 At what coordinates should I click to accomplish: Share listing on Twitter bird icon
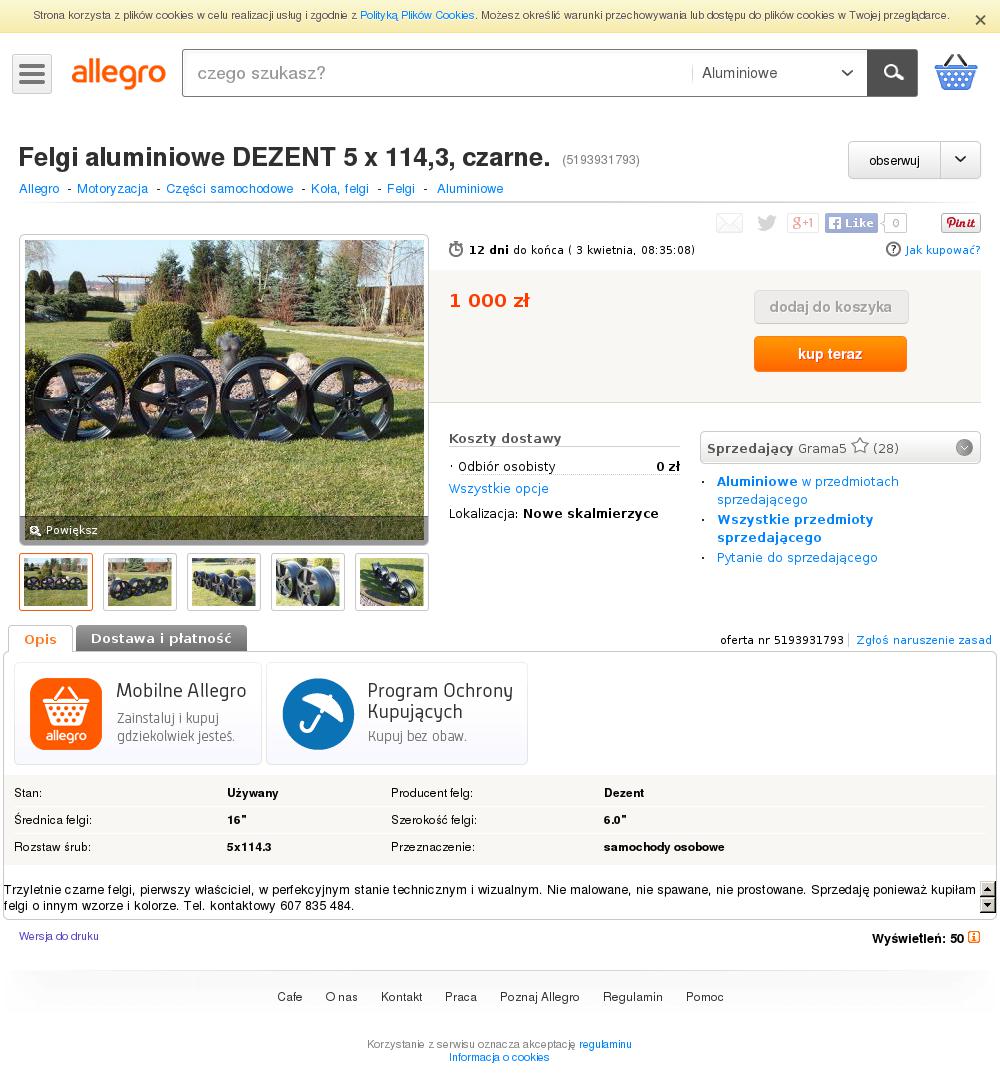click(766, 223)
